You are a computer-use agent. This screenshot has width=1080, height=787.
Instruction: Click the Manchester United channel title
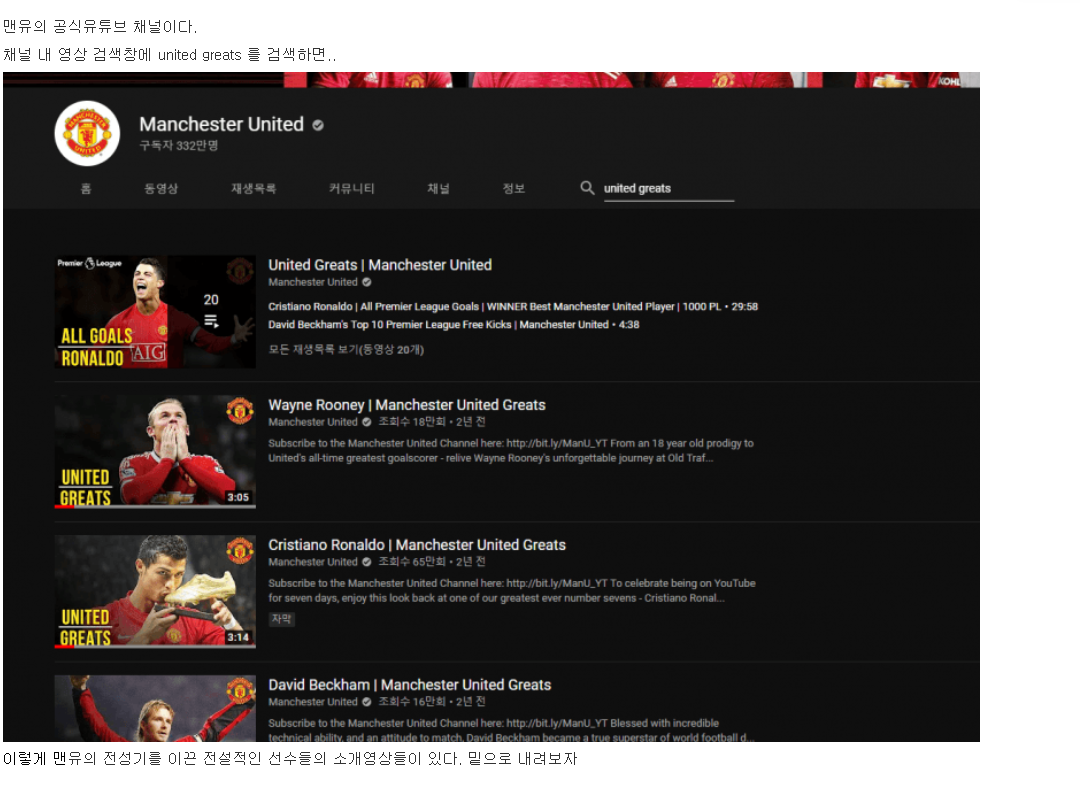pyautogui.click(x=221, y=125)
